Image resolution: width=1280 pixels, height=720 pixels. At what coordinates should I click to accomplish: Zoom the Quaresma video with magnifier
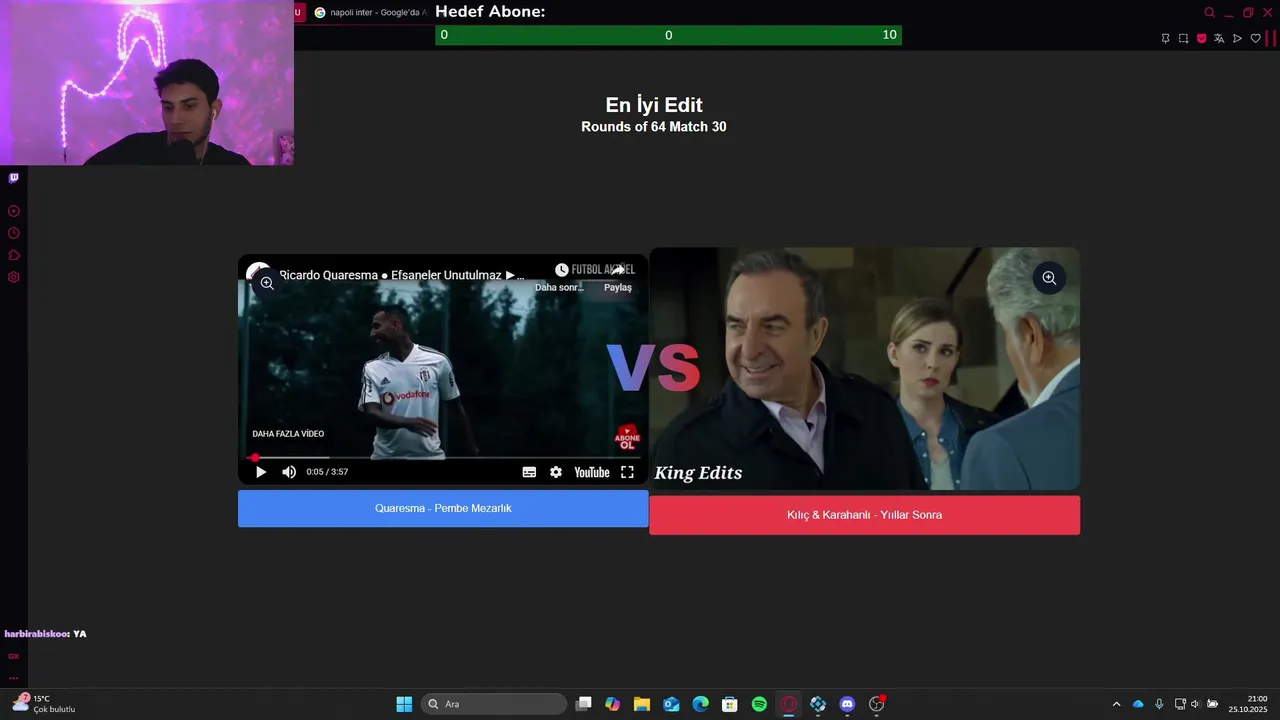tap(267, 283)
